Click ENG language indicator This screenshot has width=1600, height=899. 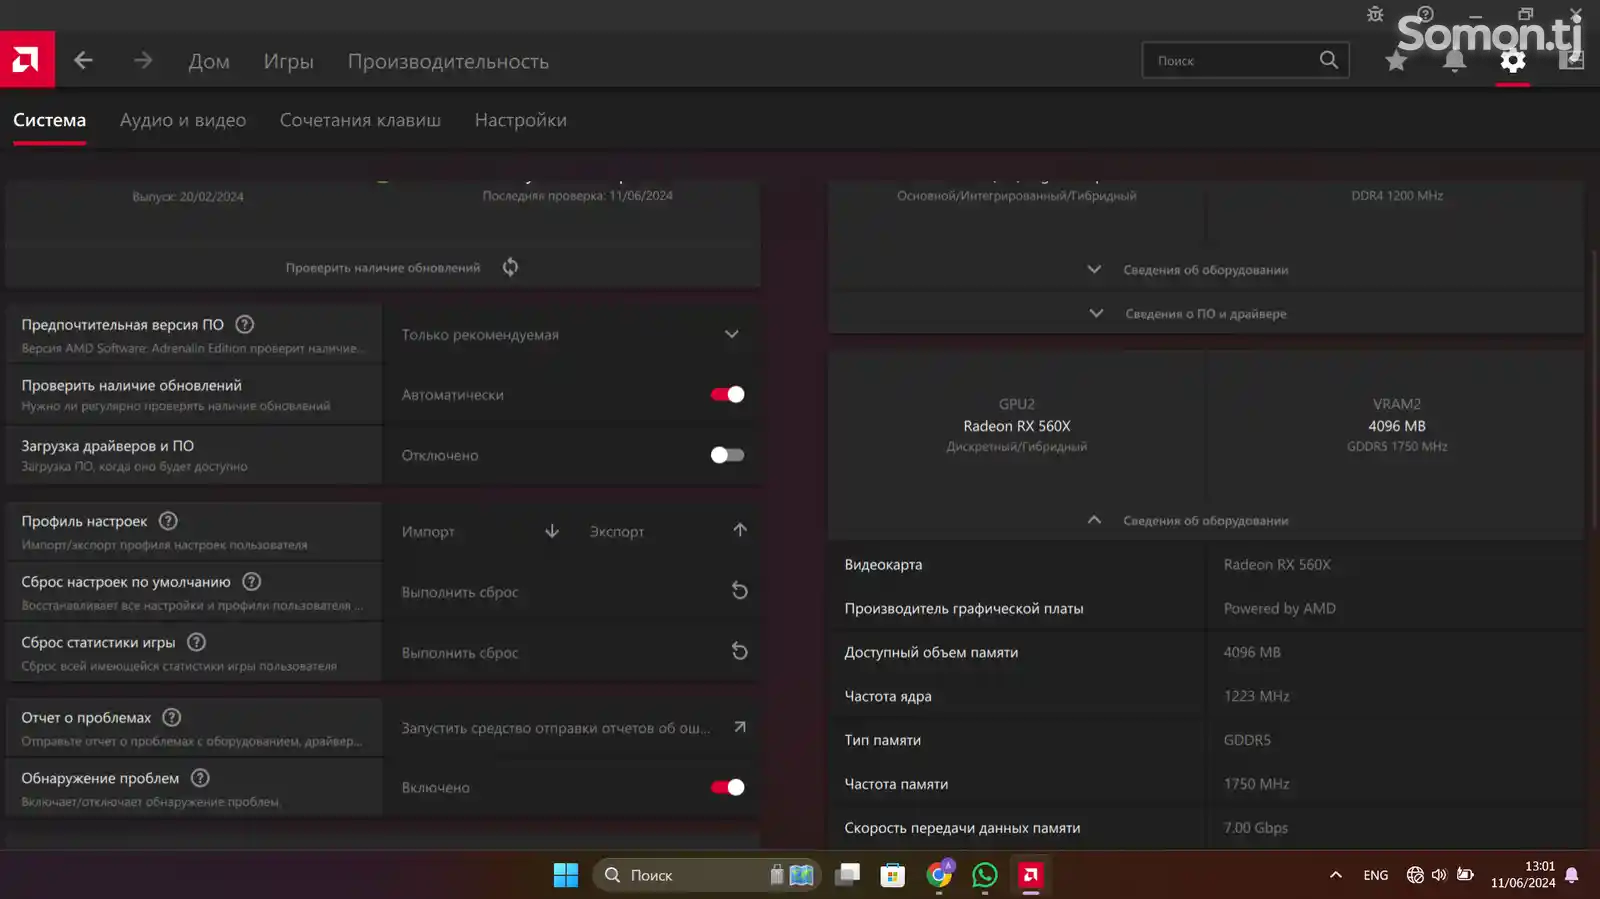coord(1376,875)
